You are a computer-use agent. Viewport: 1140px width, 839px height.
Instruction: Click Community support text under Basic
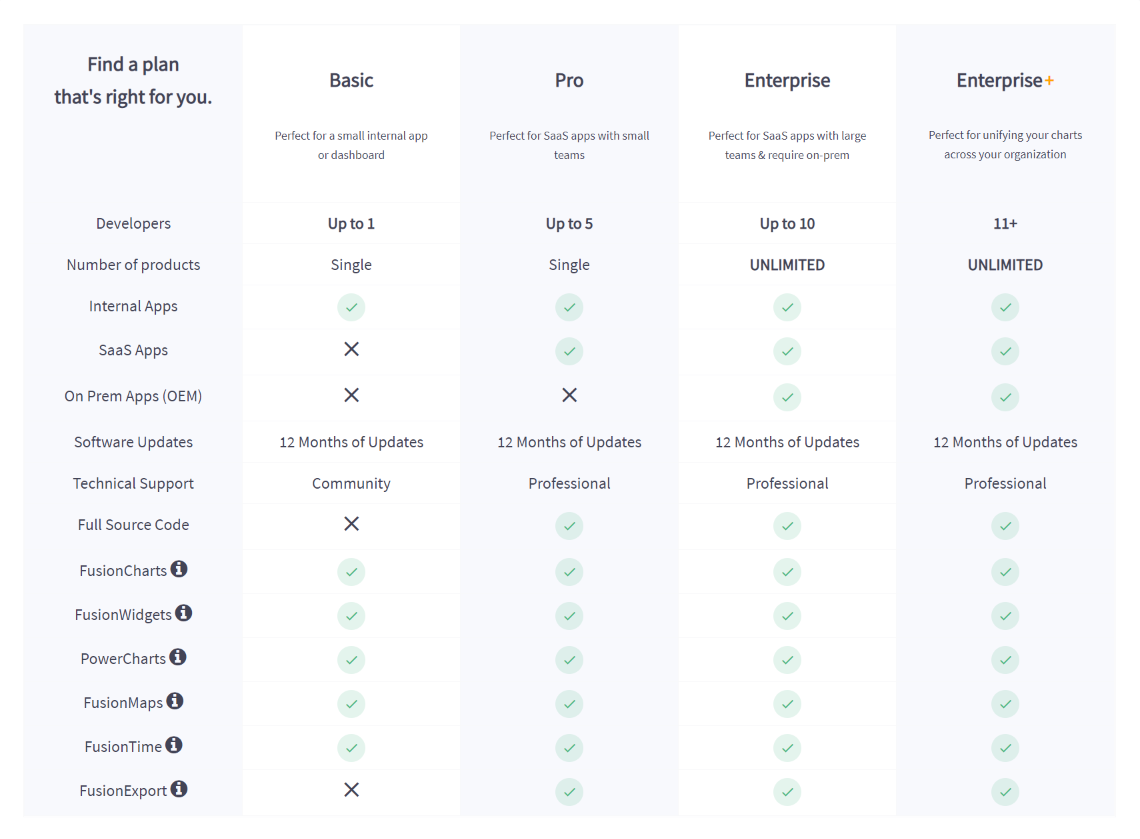(x=351, y=483)
